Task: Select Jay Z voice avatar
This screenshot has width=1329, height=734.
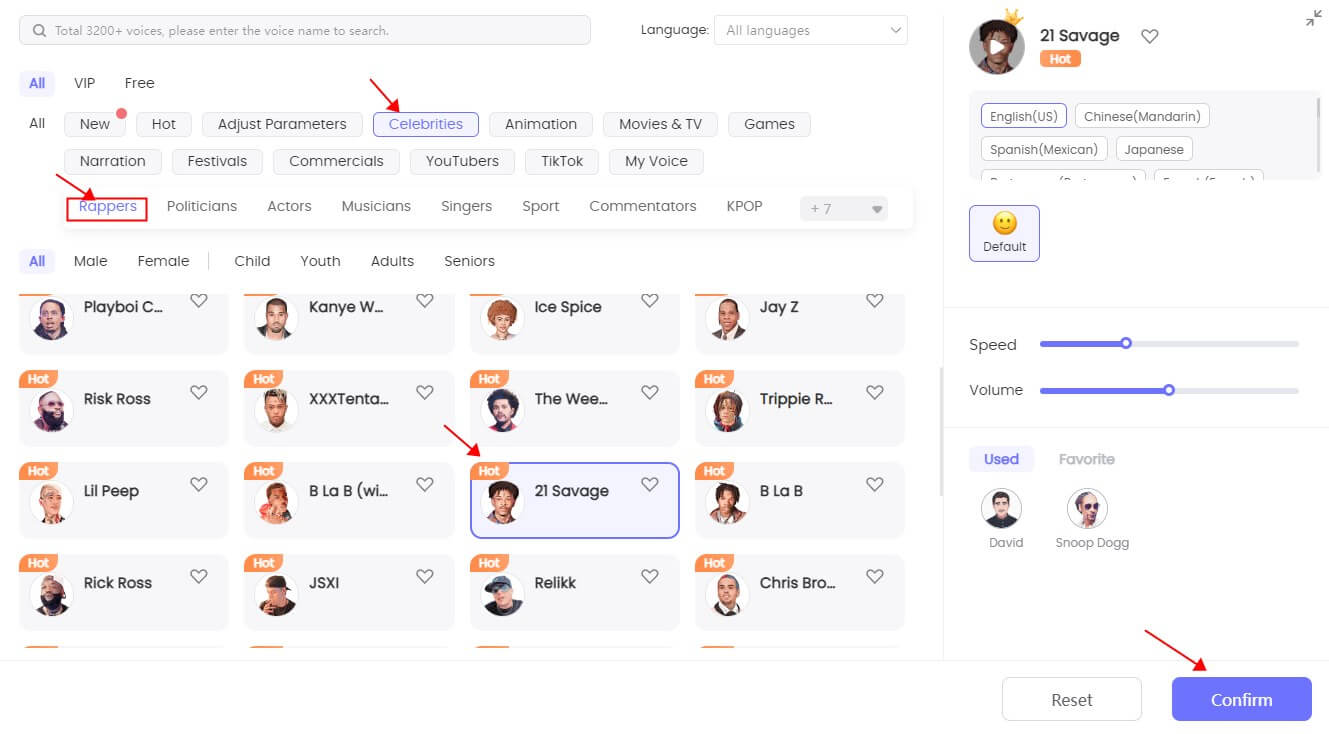Action: click(727, 318)
